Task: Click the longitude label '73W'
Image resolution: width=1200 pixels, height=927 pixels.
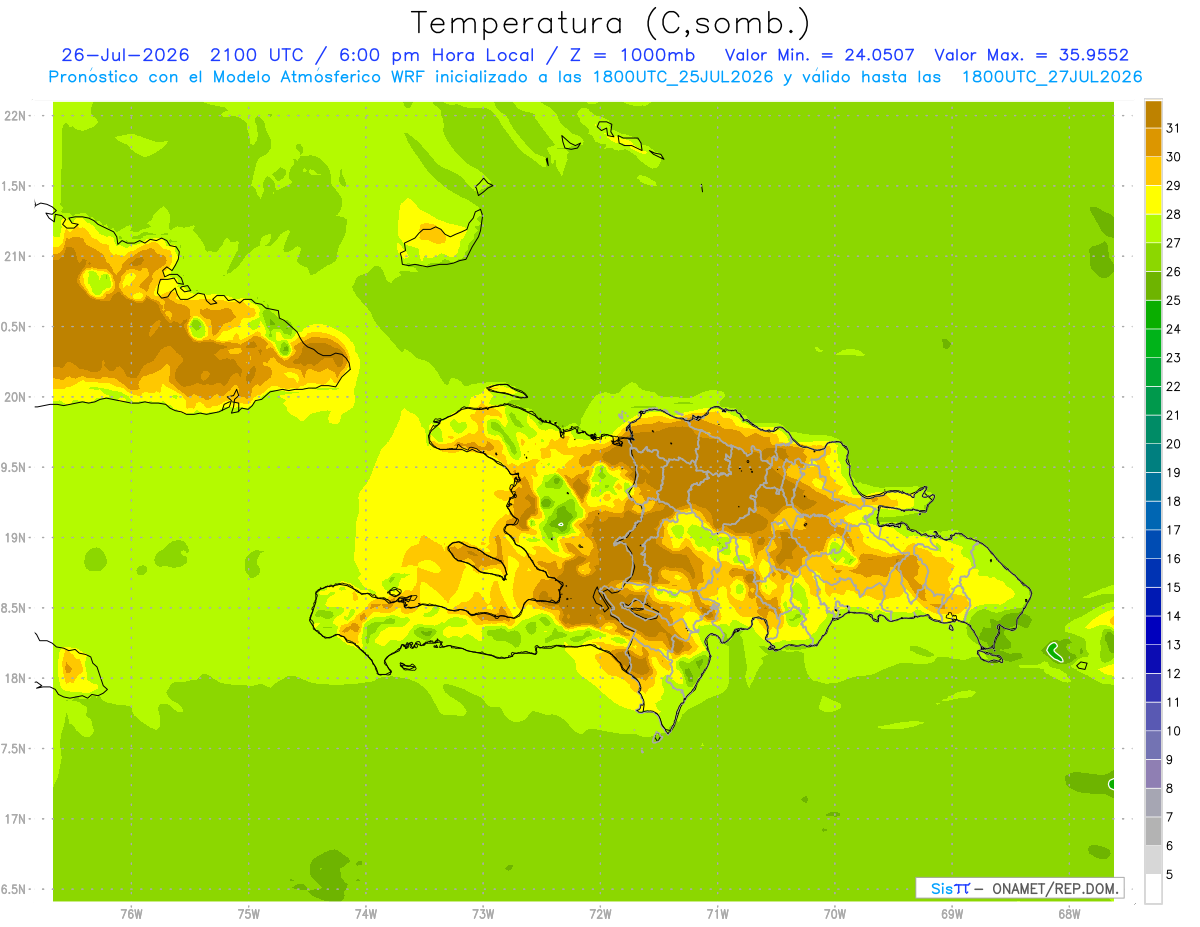Action: [x=483, y=913]
